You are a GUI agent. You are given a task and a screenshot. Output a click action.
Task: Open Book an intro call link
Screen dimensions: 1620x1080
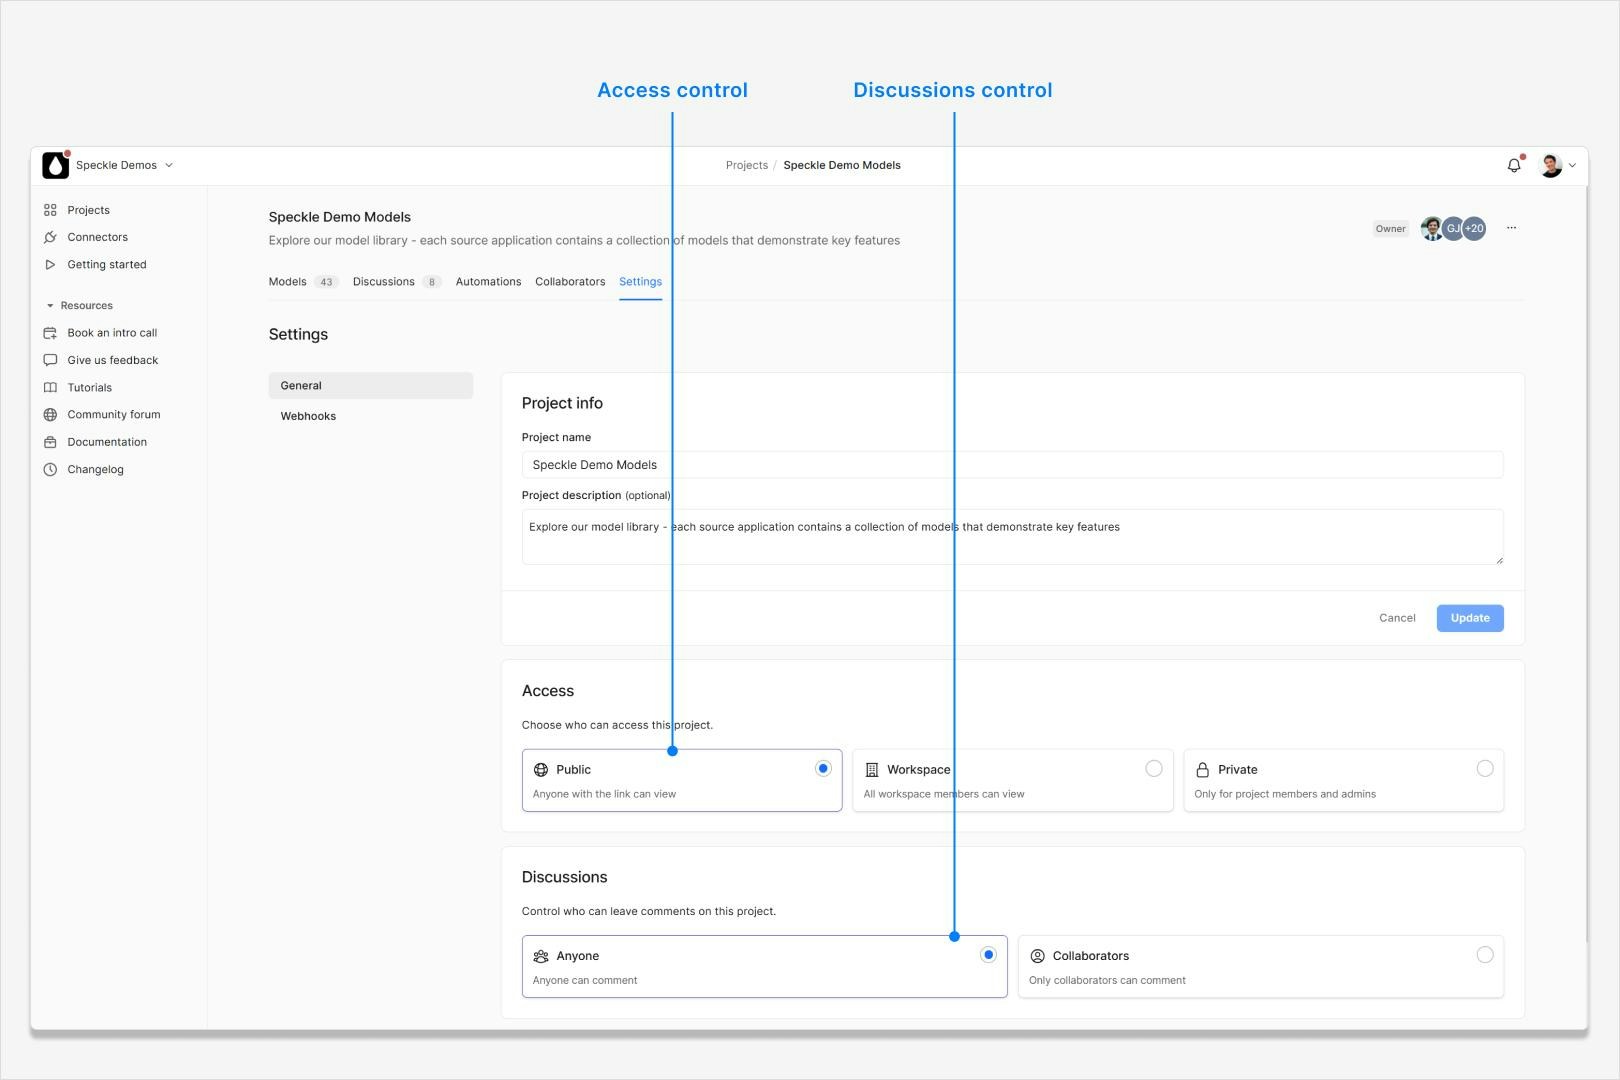pos(112,333)
